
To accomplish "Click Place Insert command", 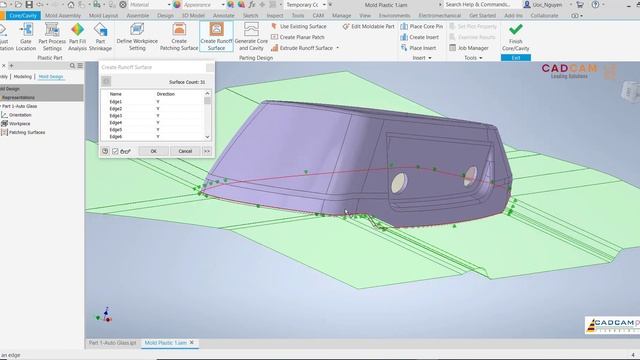I will 418,48.
